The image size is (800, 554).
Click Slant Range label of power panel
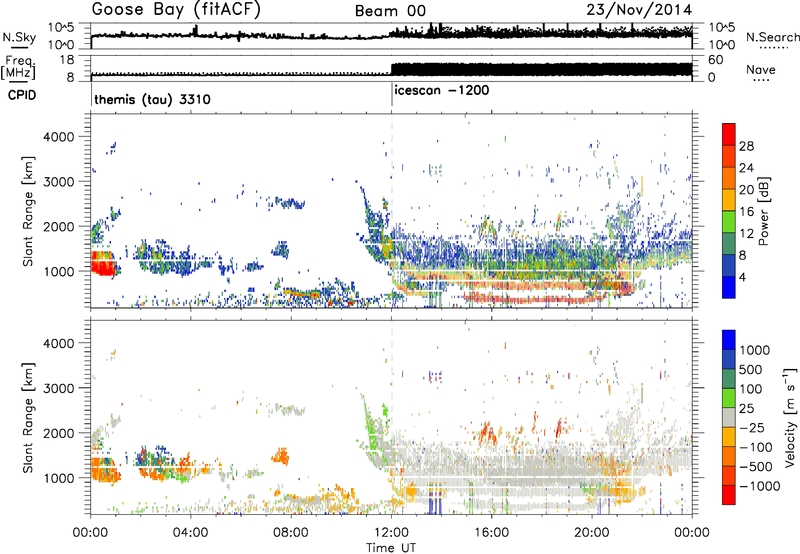tap(29, 211)
